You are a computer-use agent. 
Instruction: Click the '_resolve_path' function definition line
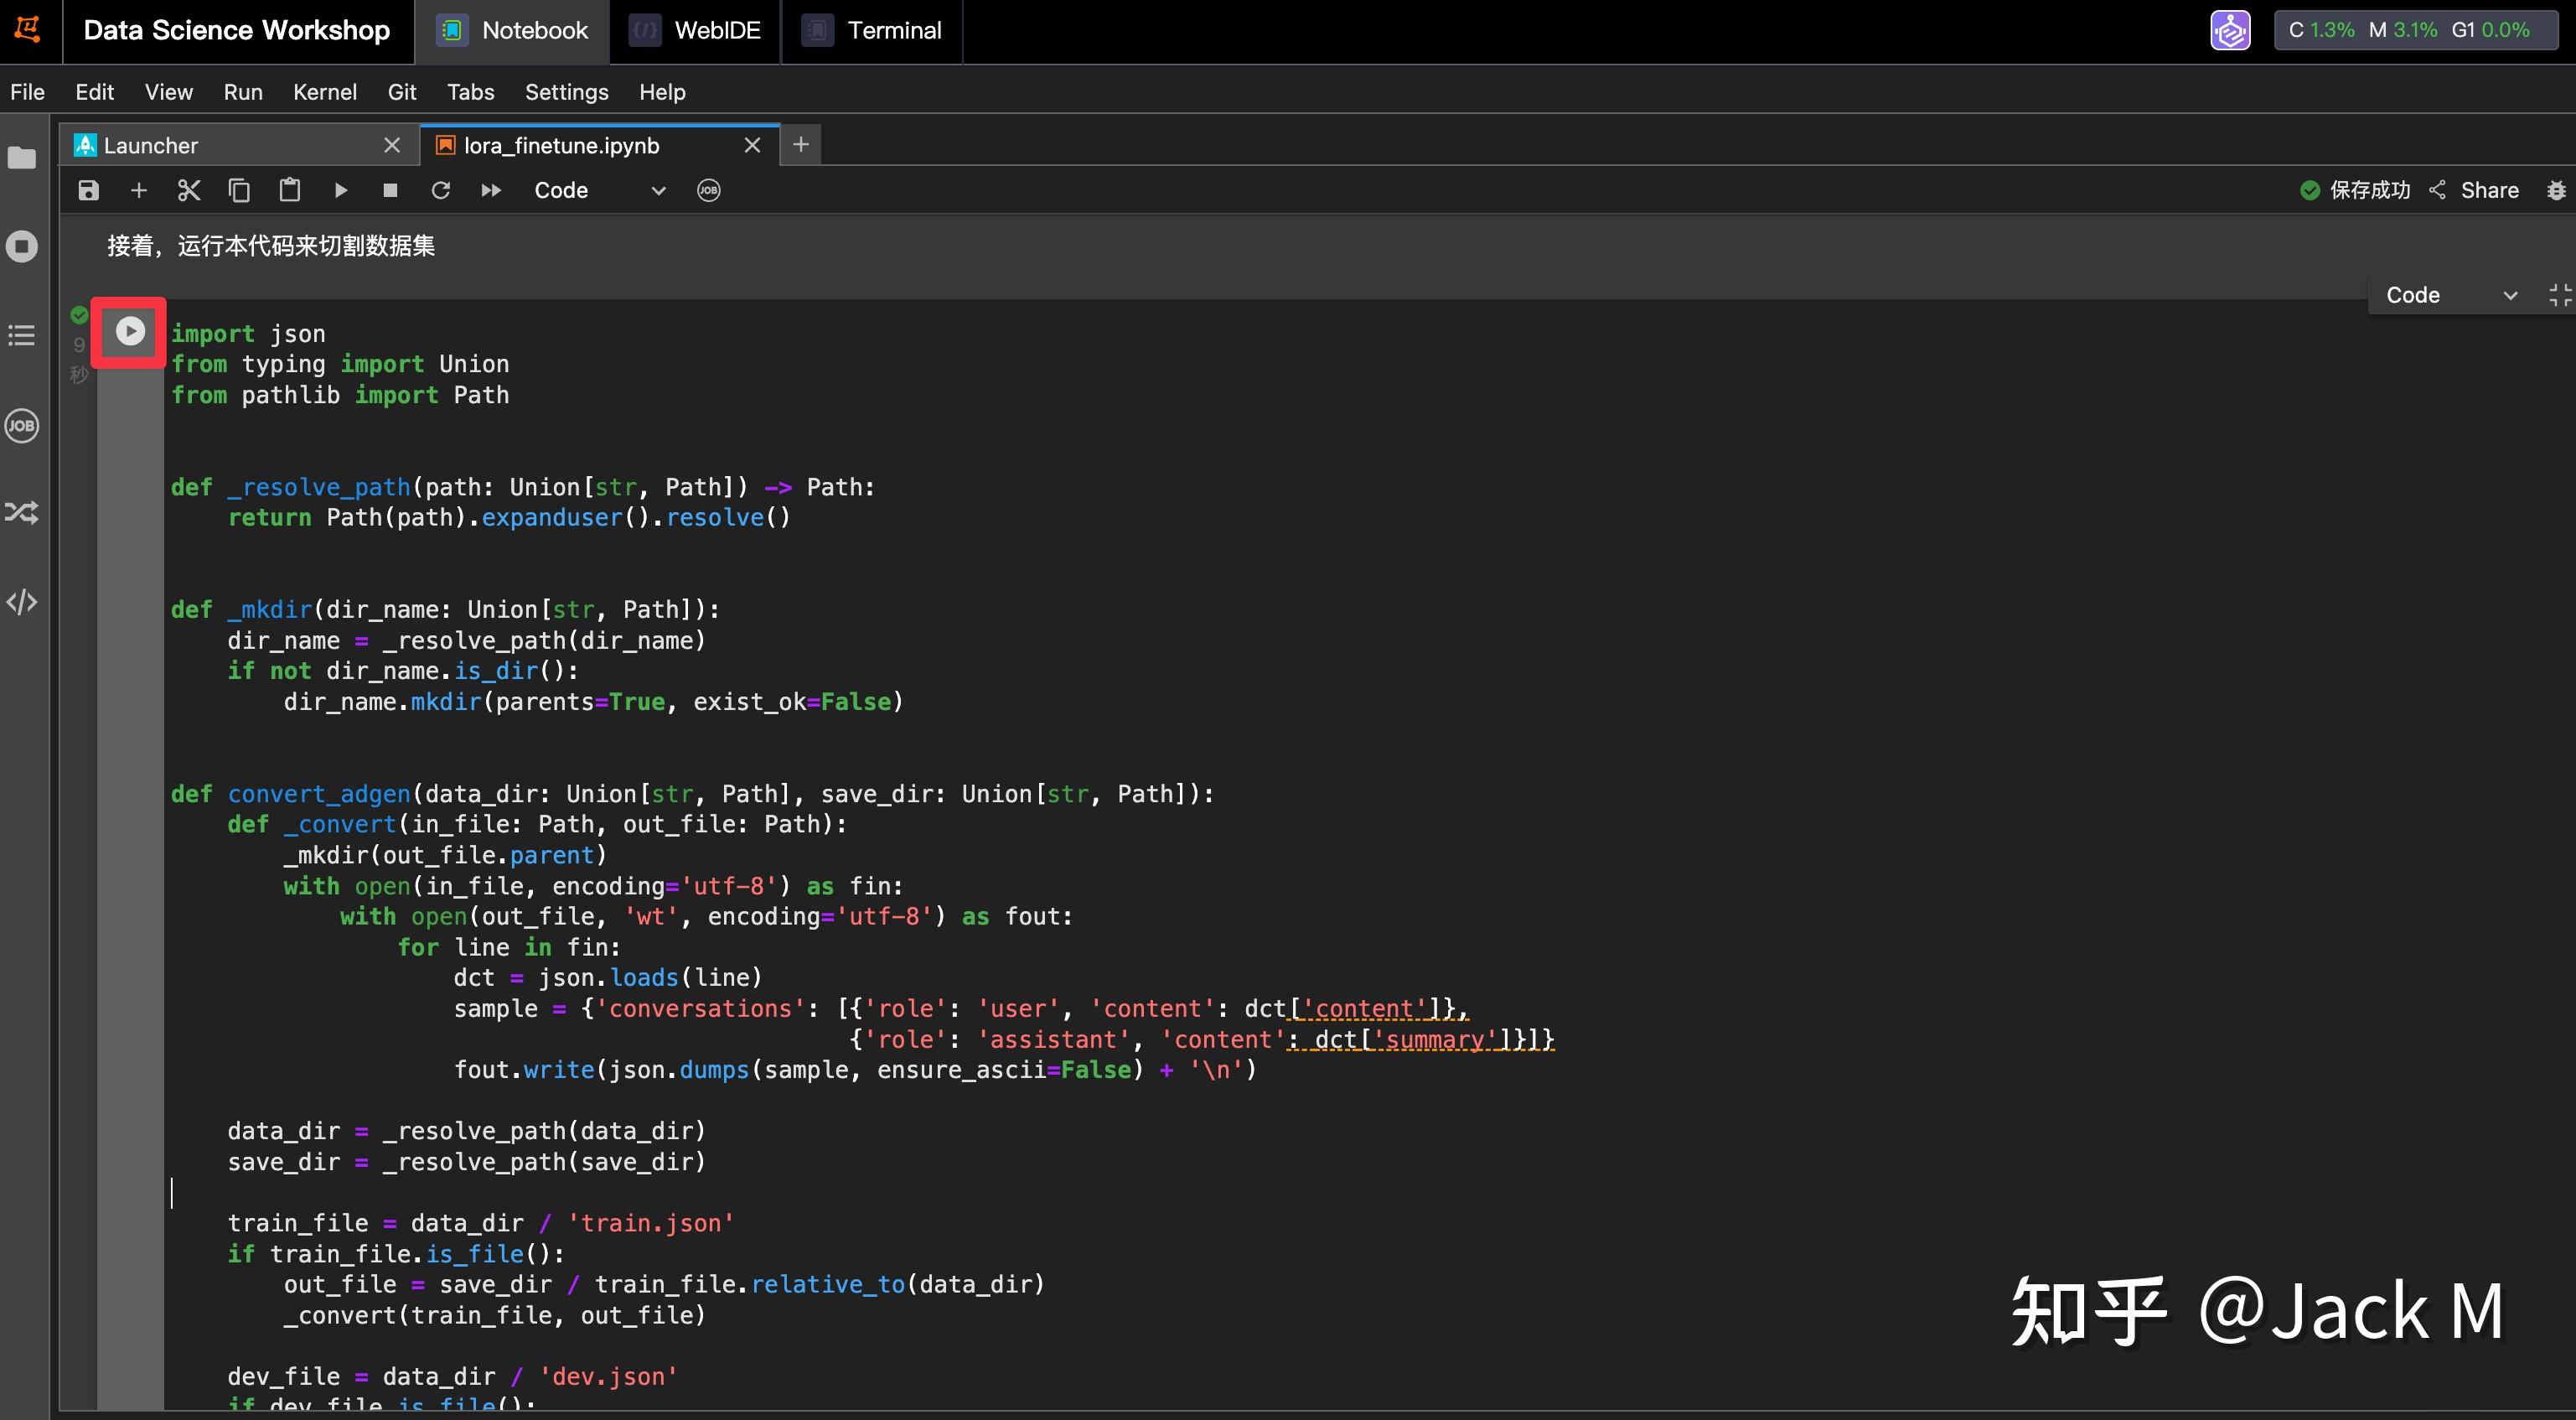(x=523, y=487)
